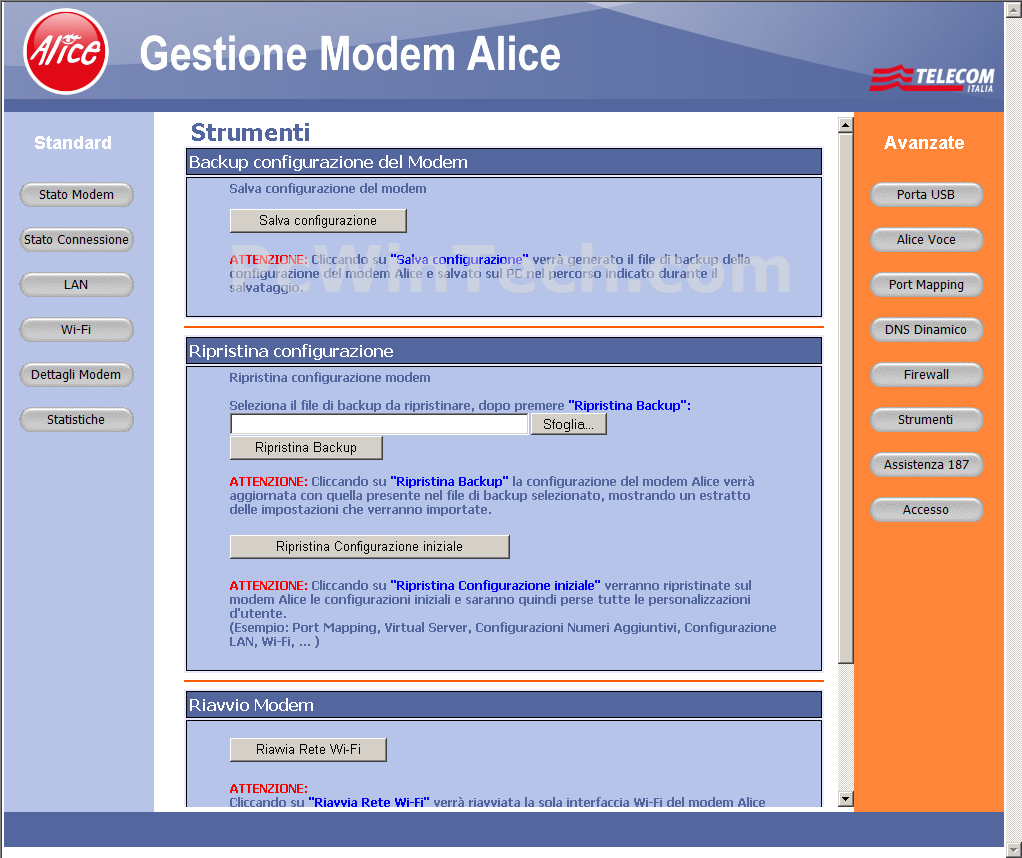Click inner scrollbar down arrow
This screenshot has height=858, width=1022.
pos(845,798)
